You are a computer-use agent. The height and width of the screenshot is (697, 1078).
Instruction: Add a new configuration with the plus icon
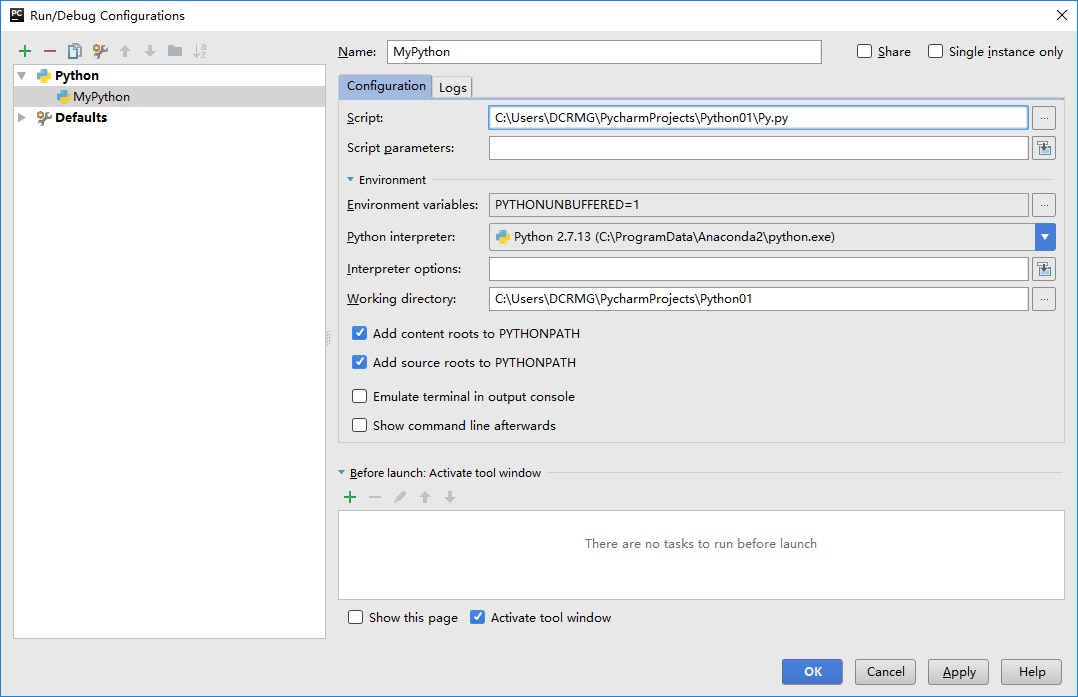click(25, 51)
